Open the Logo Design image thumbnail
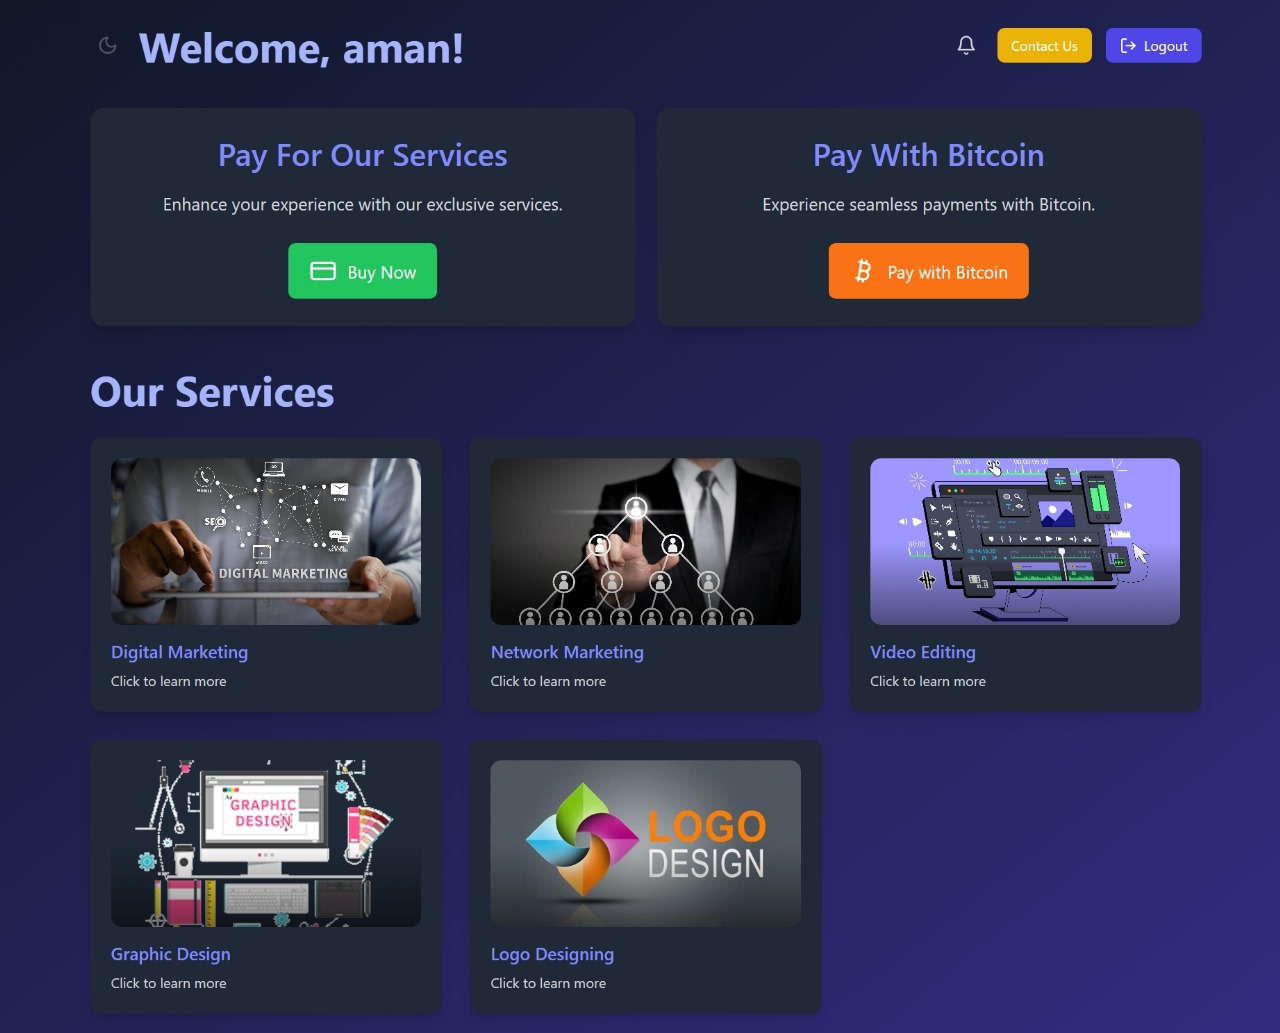1280x1033 pixels. 646,843
